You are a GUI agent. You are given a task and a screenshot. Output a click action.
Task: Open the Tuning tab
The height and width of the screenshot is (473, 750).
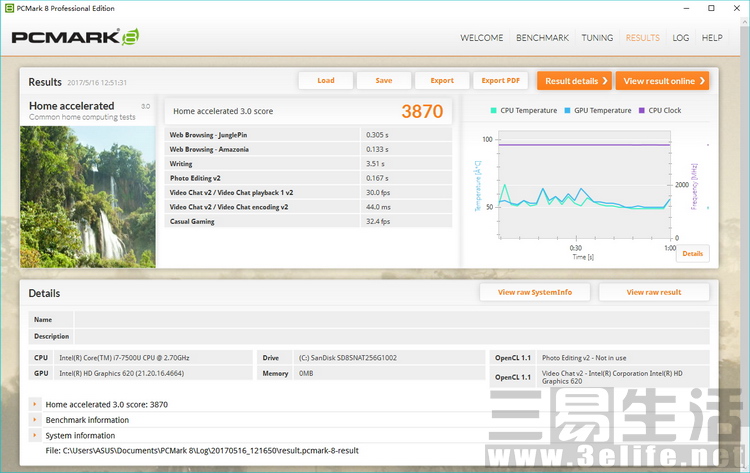[x=597, y=38]
